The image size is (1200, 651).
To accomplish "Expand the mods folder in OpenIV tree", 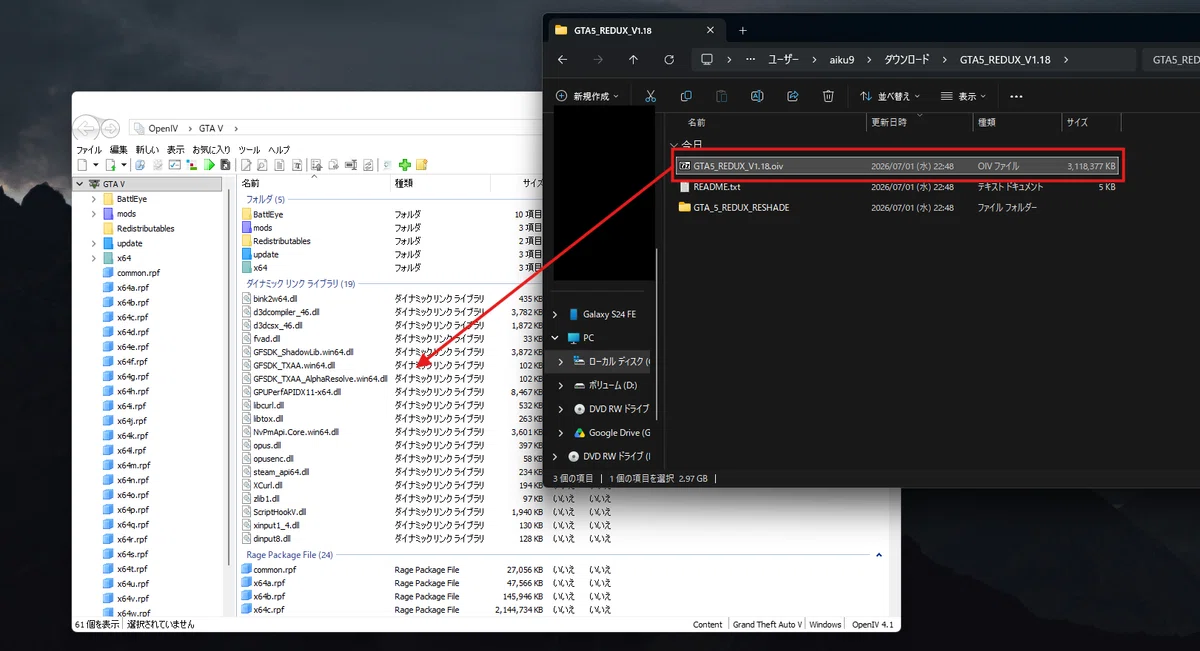I will pyautogui.click(x=94, y=214).
